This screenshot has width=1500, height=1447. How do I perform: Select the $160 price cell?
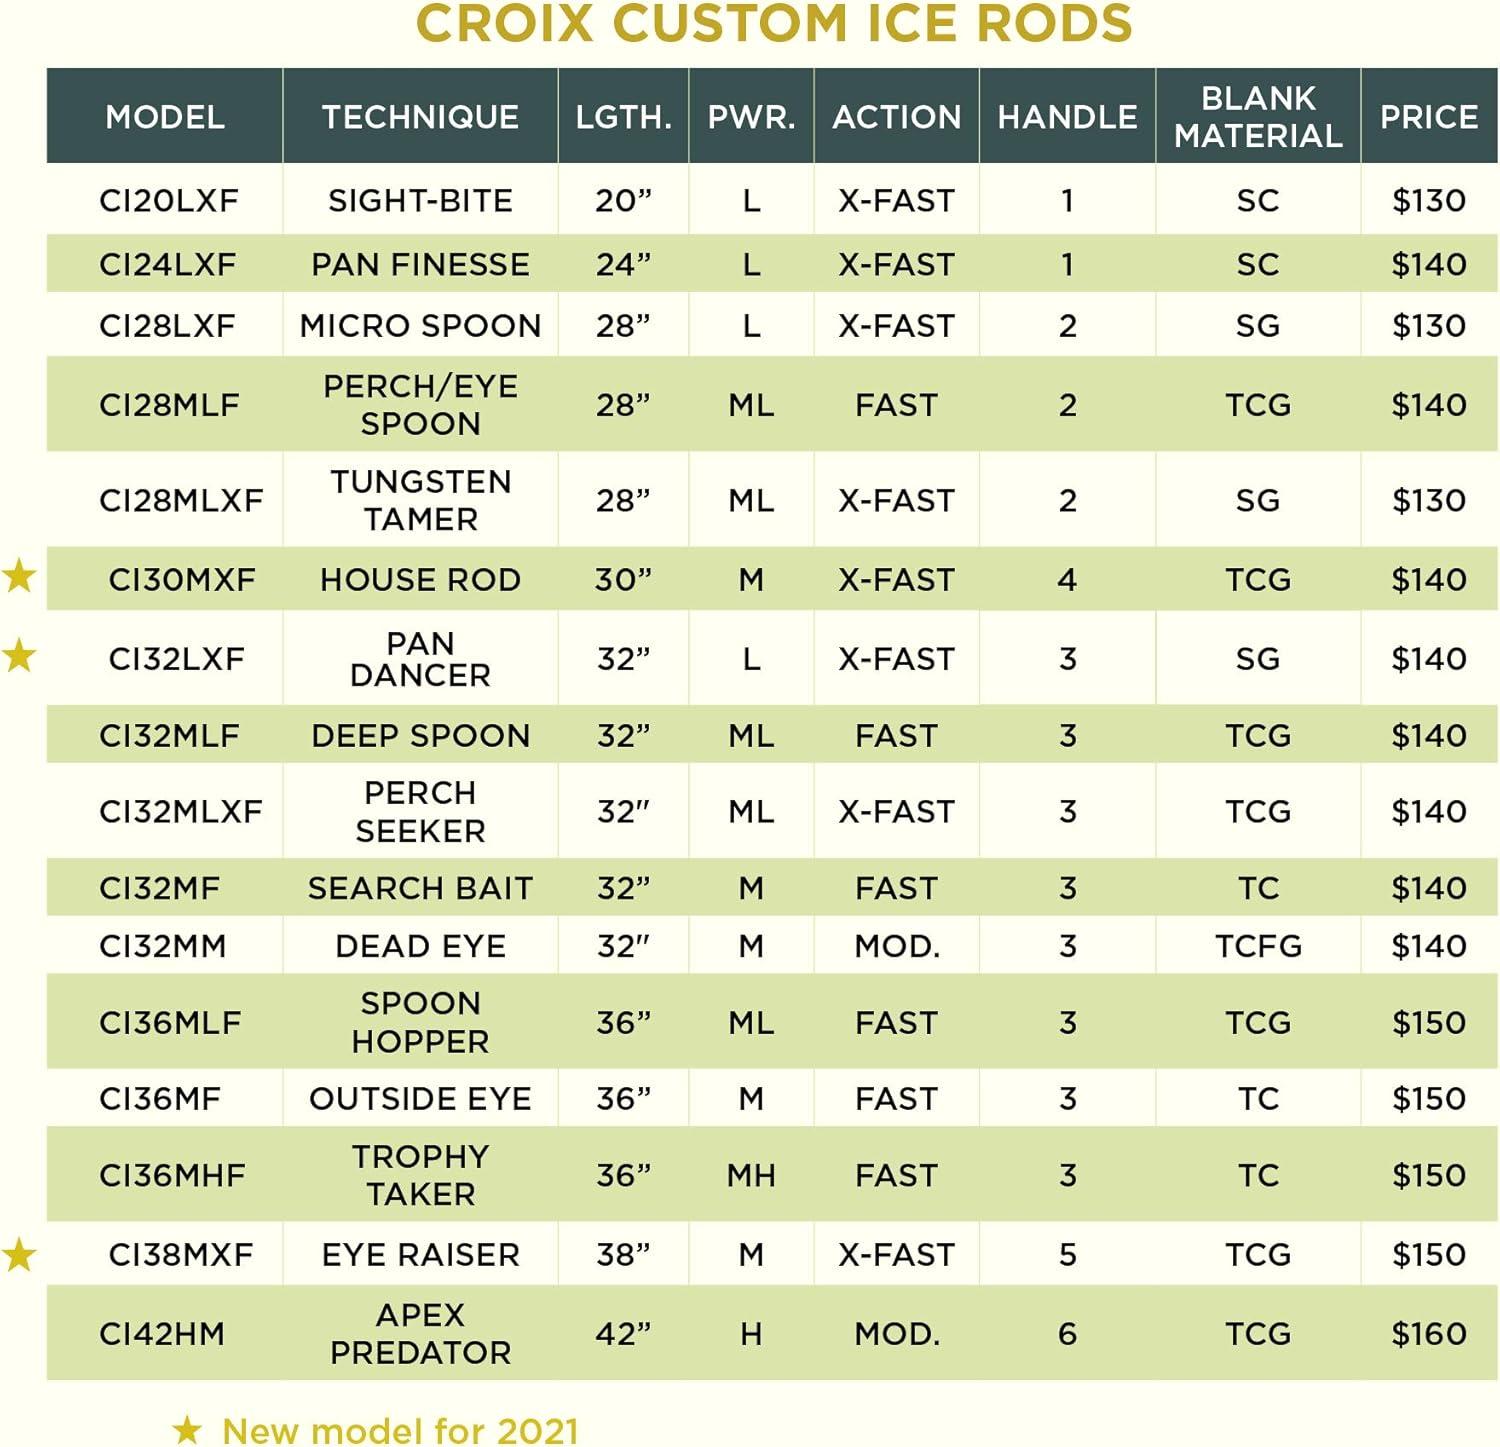pyautogui.click(x=1429, y=1334)
